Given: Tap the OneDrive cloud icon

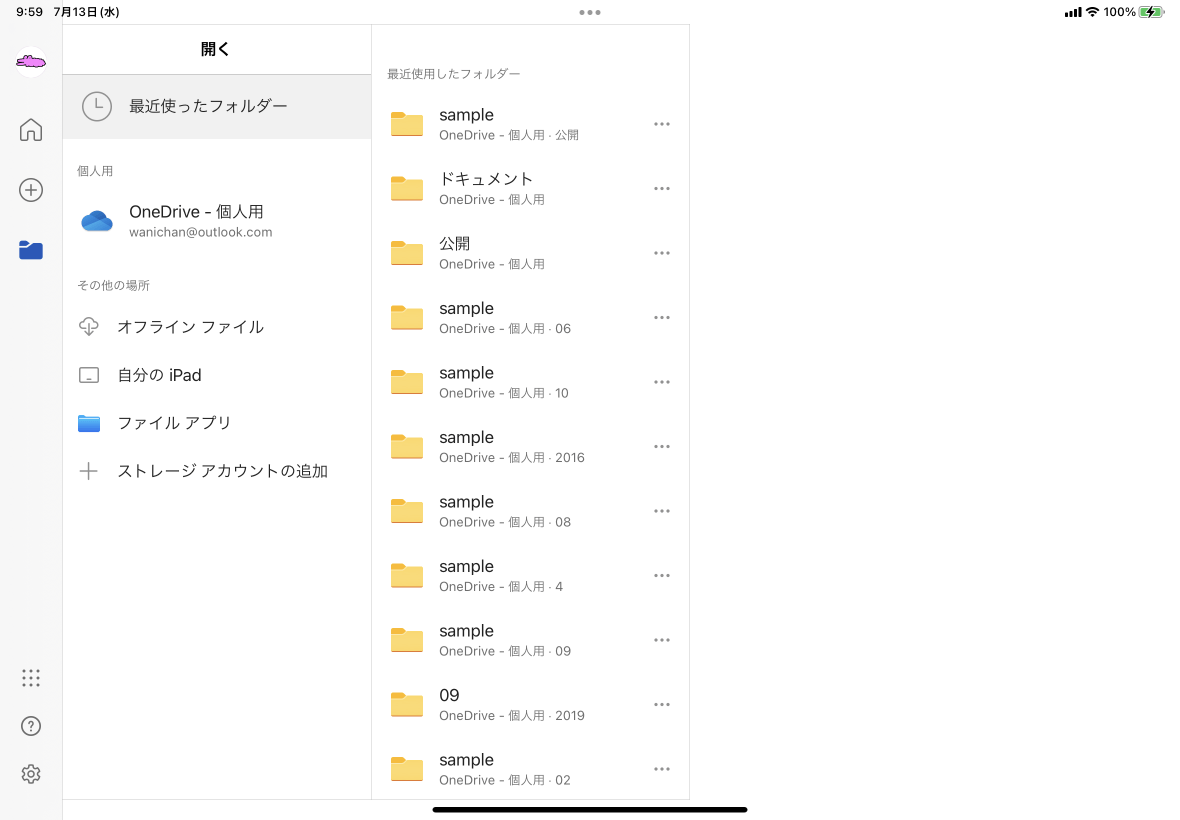Looking at the screenshot, I should tap(97, 221).
